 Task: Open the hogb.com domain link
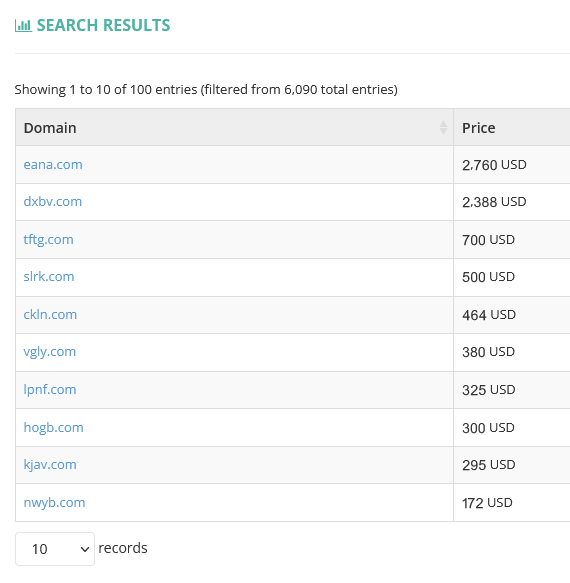click(x=53, y=428)
